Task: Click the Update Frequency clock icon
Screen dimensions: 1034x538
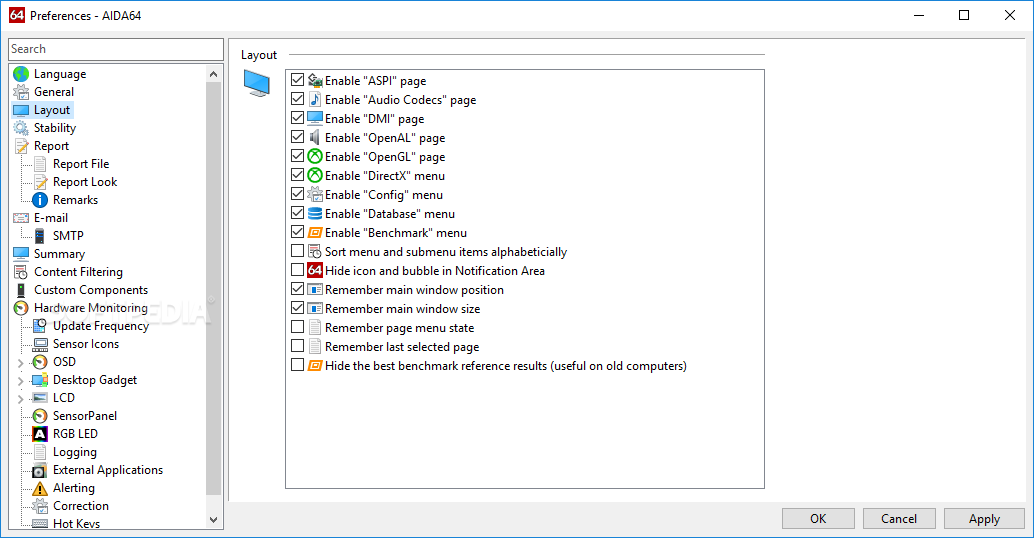Action: click(x=40, y=326)
